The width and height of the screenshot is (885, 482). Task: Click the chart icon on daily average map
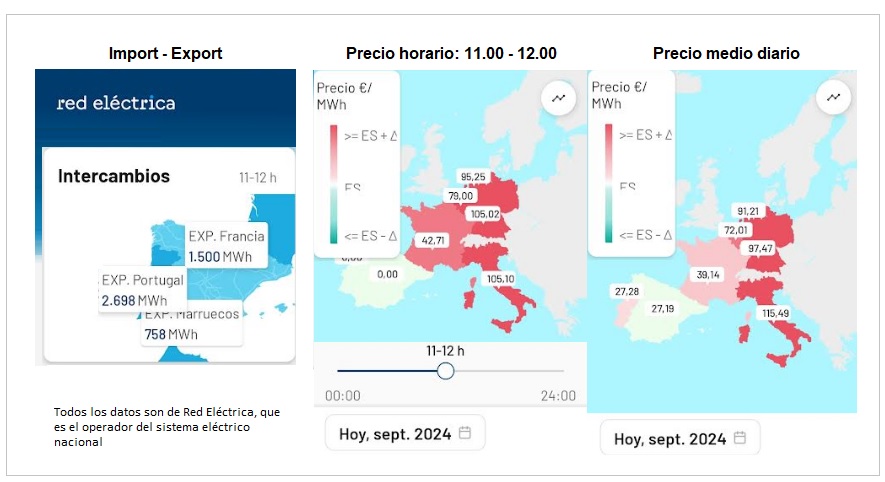[x=832, y=97]
